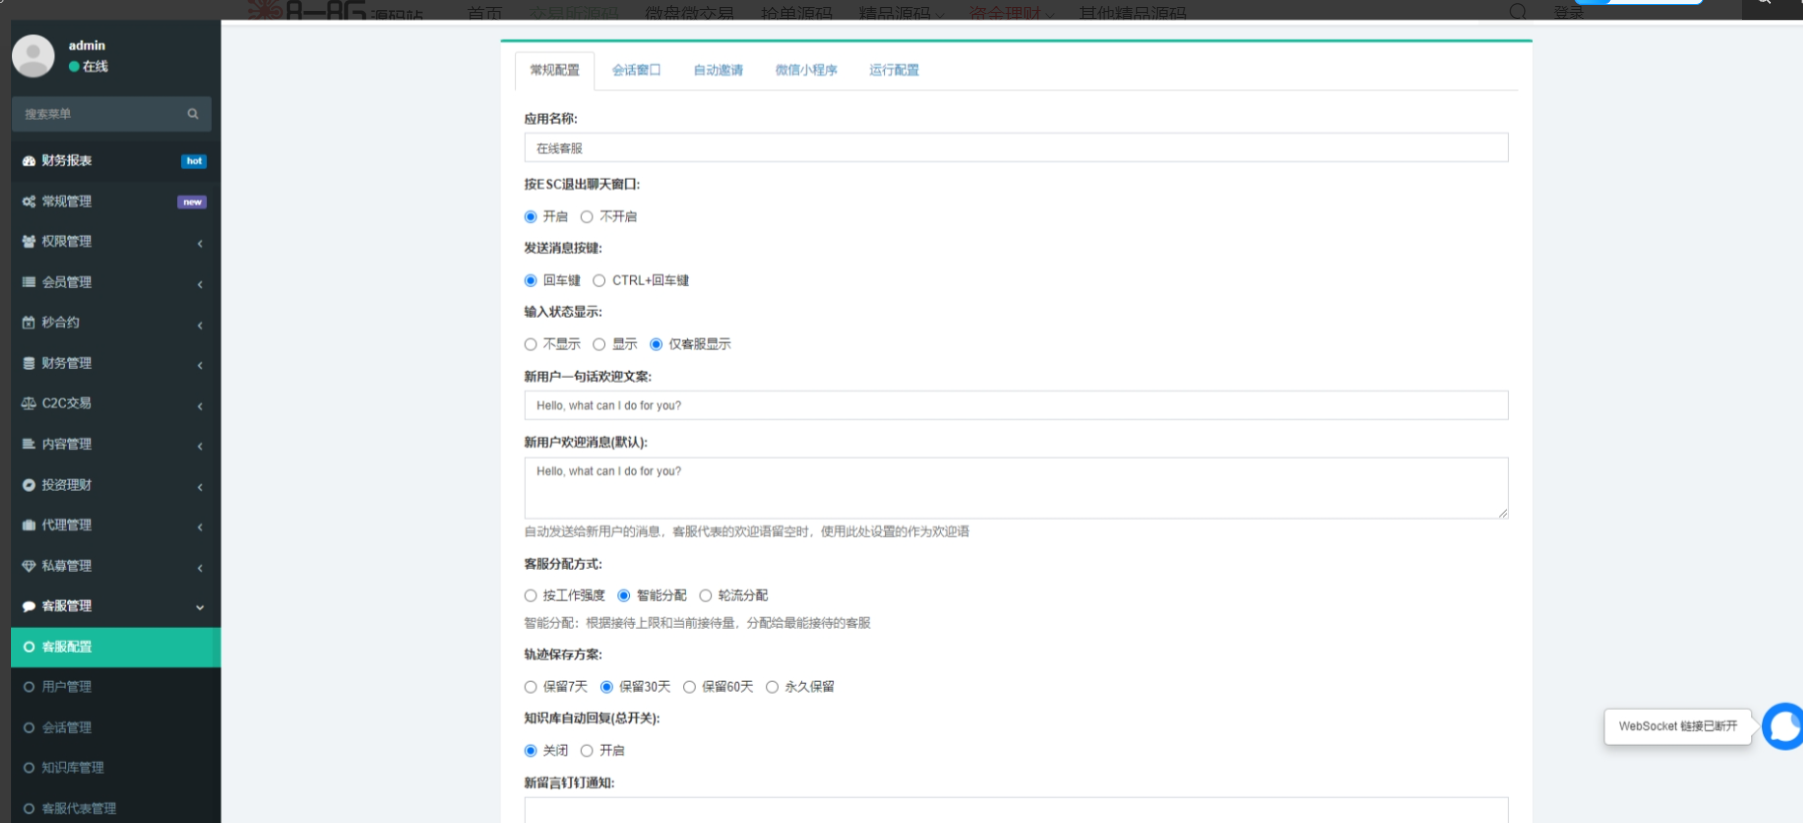Go to 知识库管理 page
Screen dimensions: 1803x823
(x=72, y=768)
